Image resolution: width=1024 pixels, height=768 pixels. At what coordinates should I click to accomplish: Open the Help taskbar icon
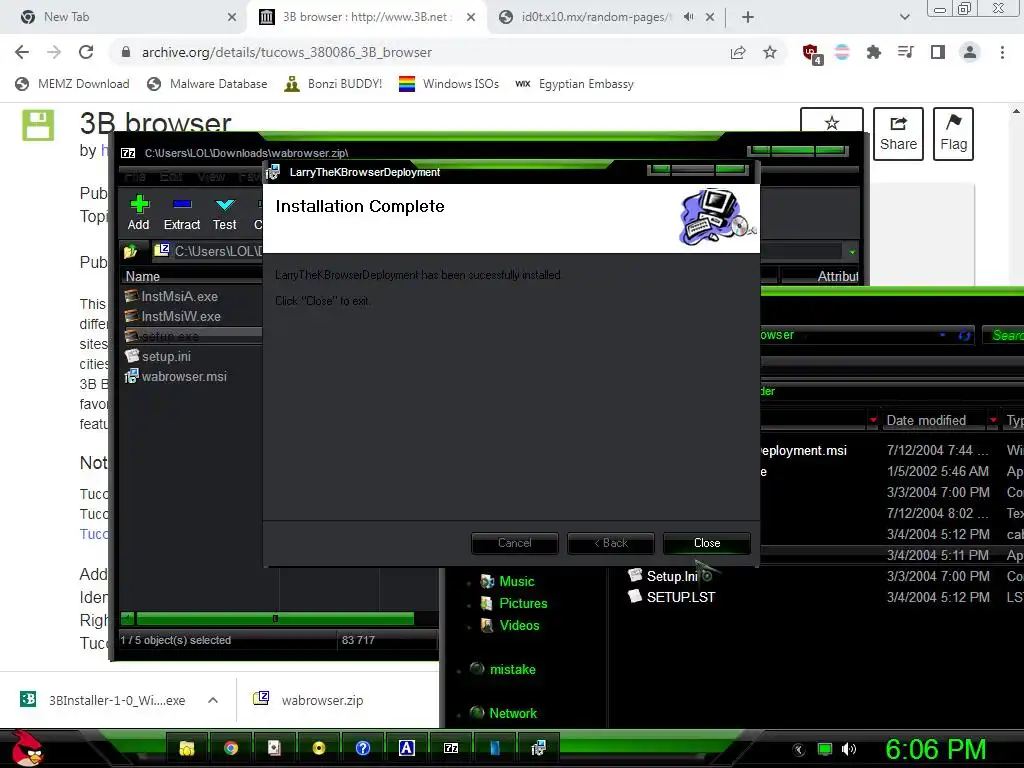point(362,748)
